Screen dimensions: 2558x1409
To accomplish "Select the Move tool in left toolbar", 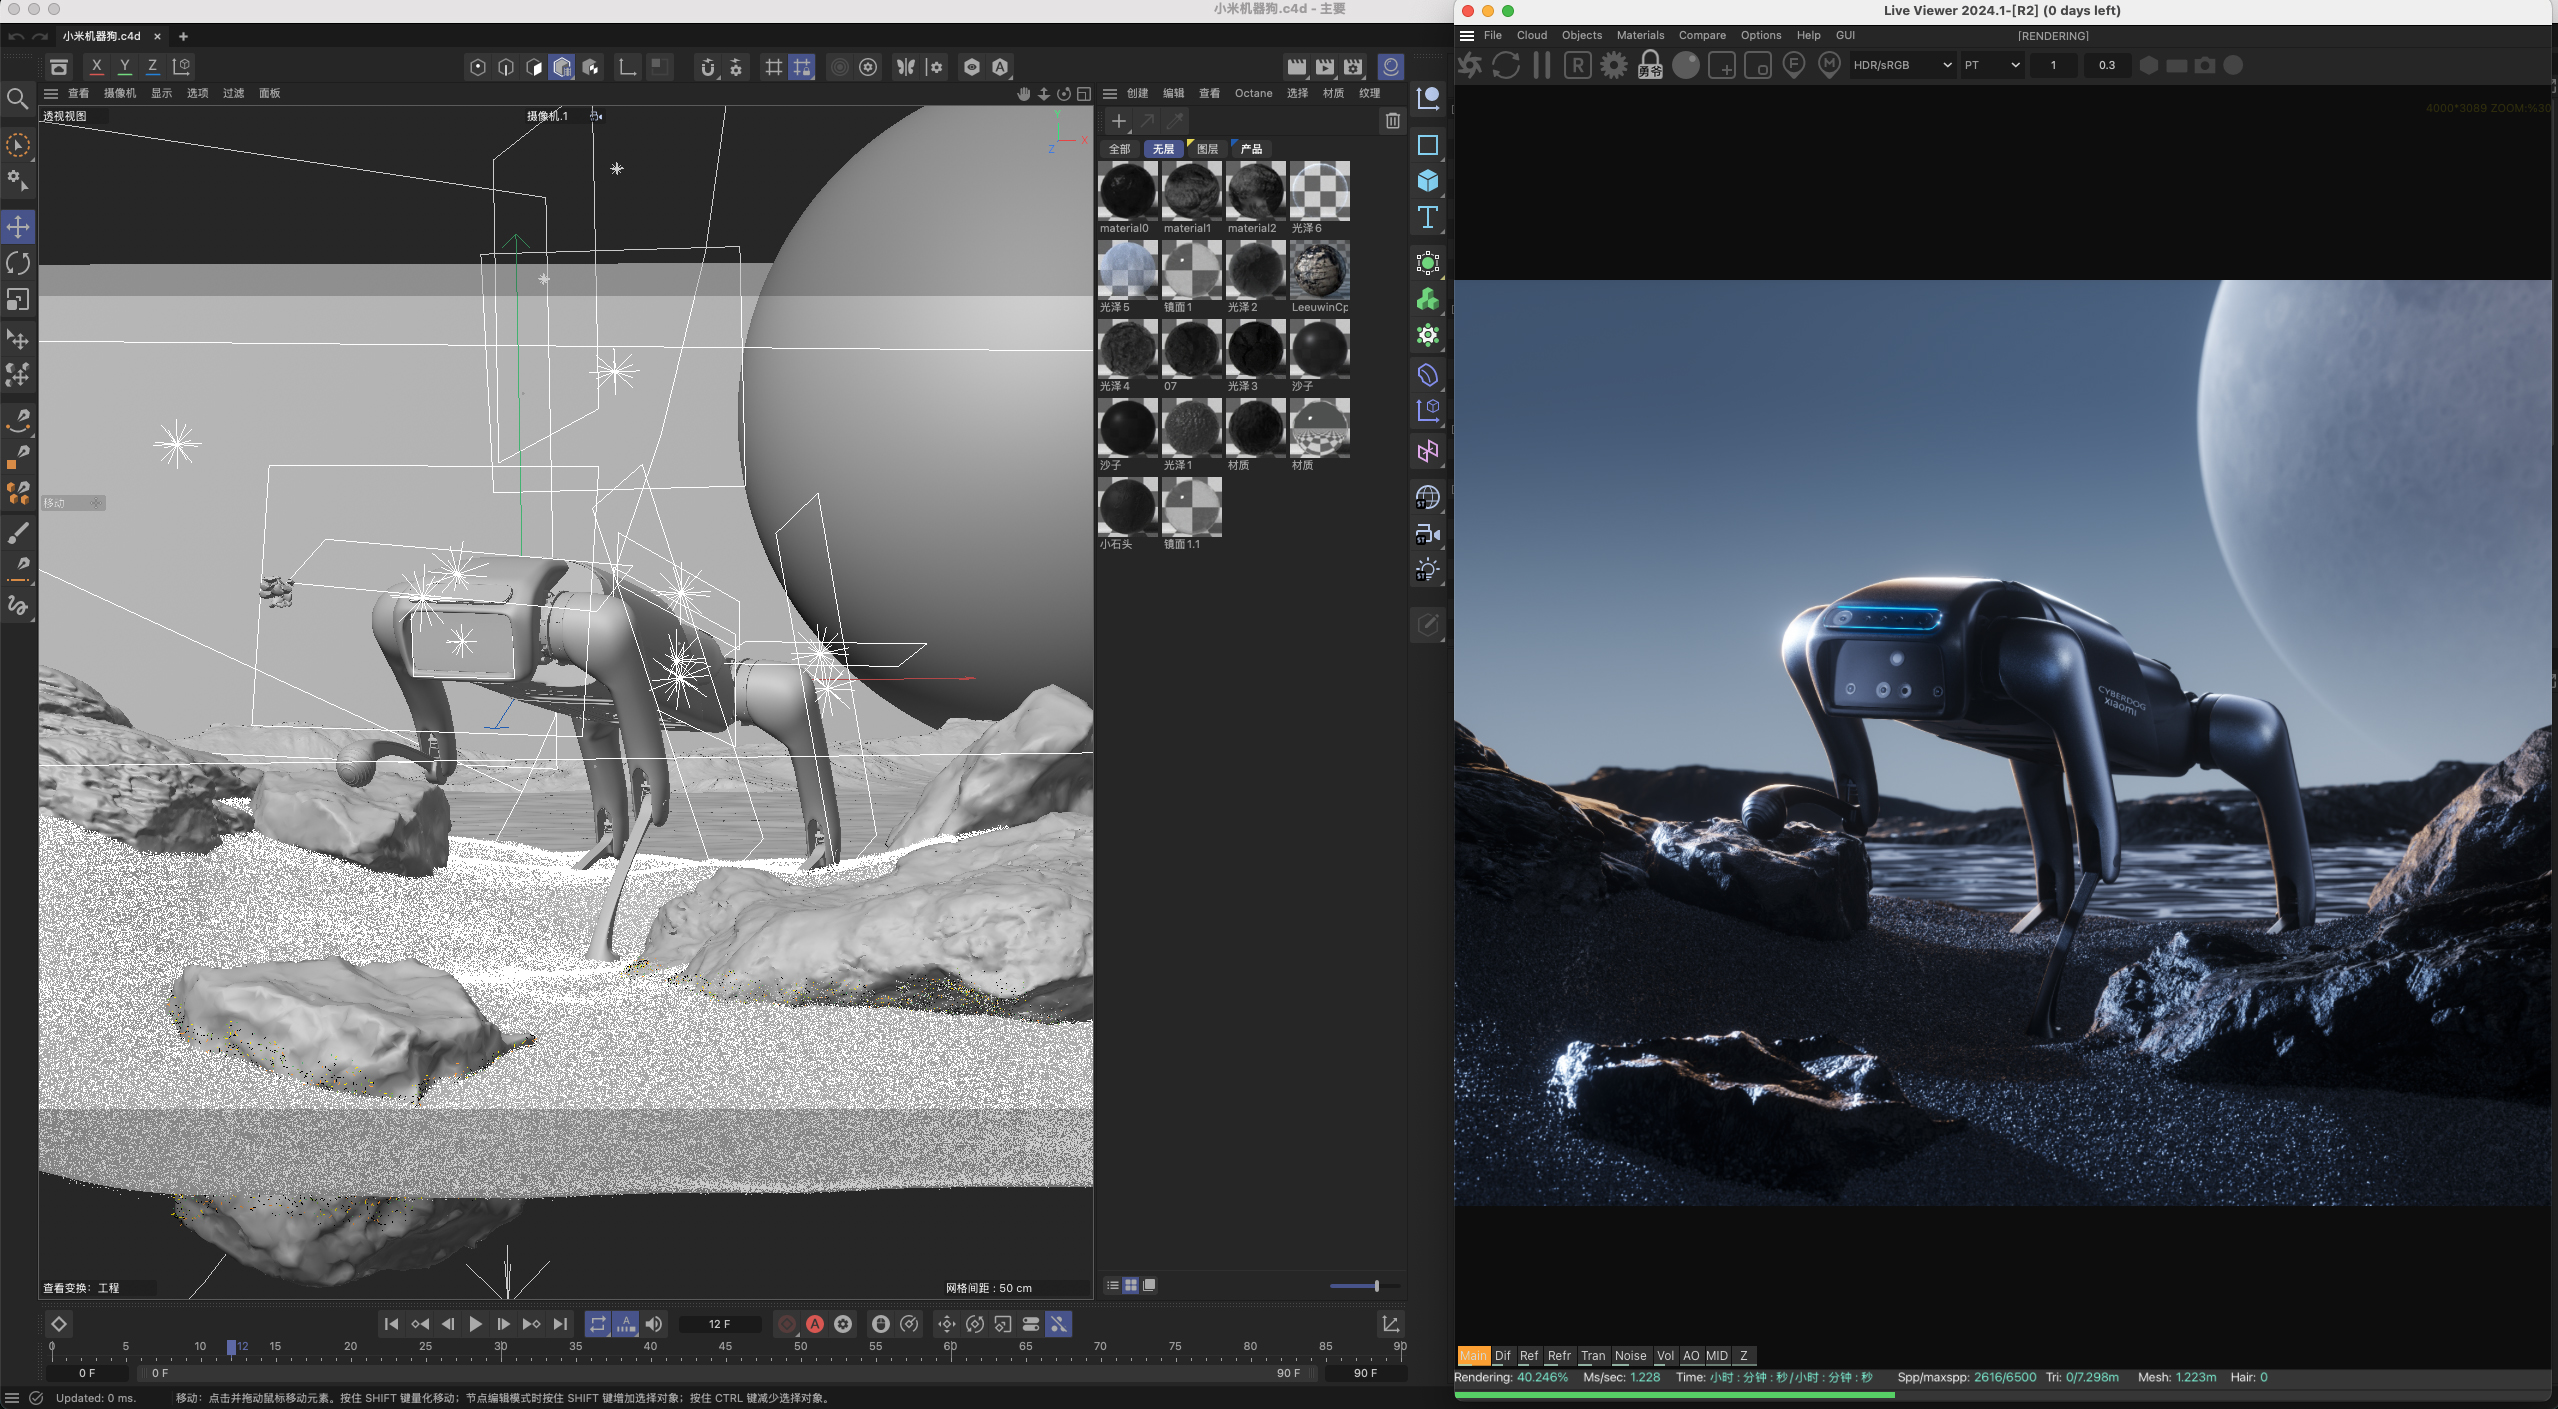I will point(18,227).
